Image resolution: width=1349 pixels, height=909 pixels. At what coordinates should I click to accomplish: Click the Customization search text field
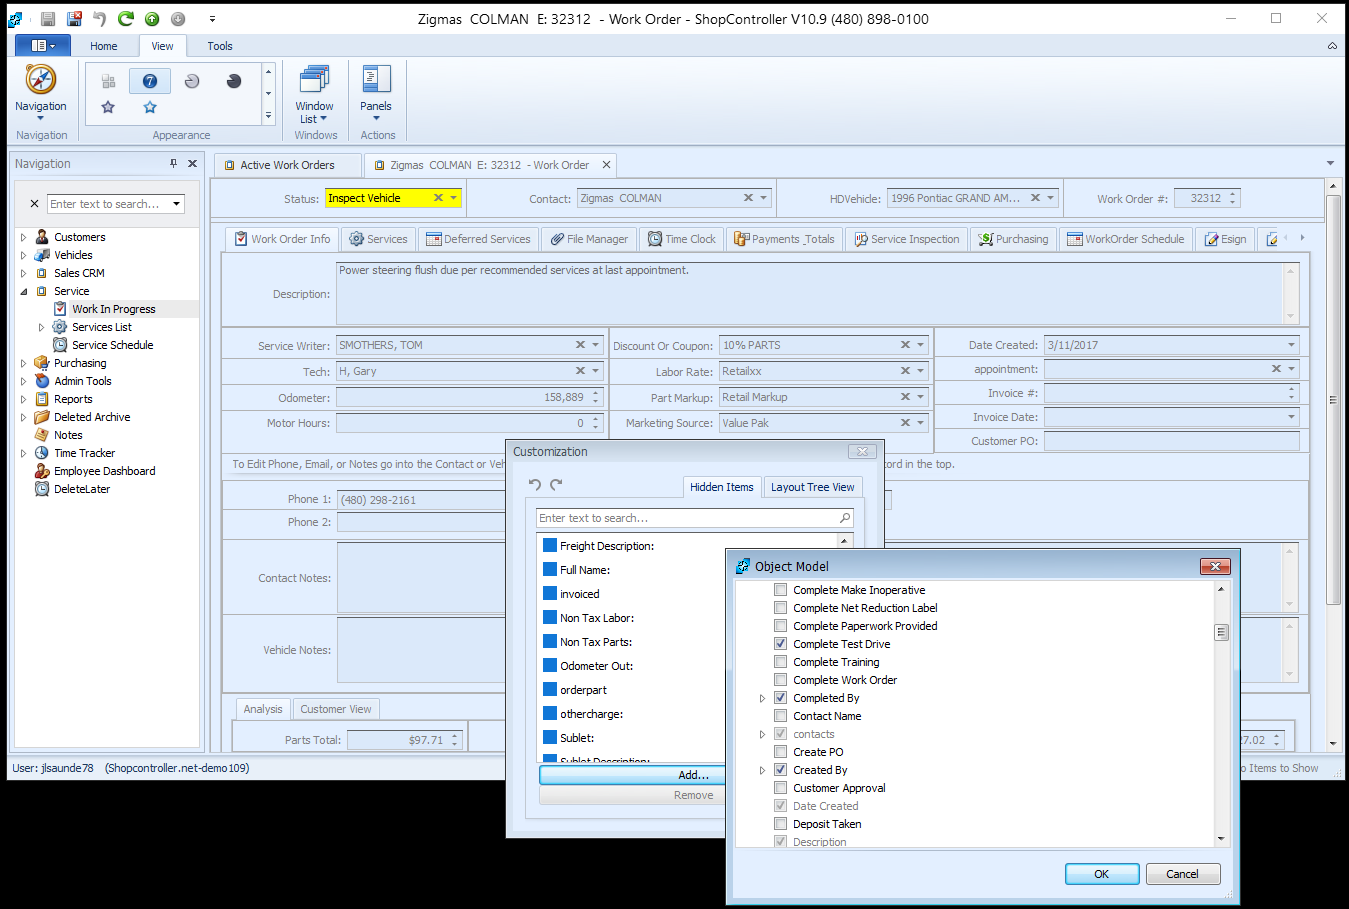click(688, 518)
